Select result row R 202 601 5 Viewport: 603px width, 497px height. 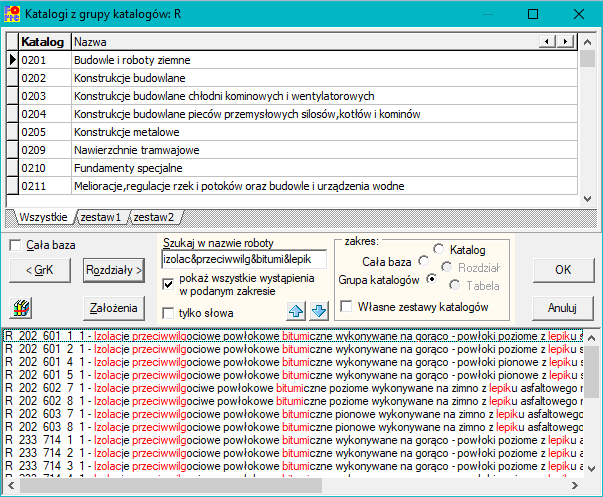coord(293,375)
